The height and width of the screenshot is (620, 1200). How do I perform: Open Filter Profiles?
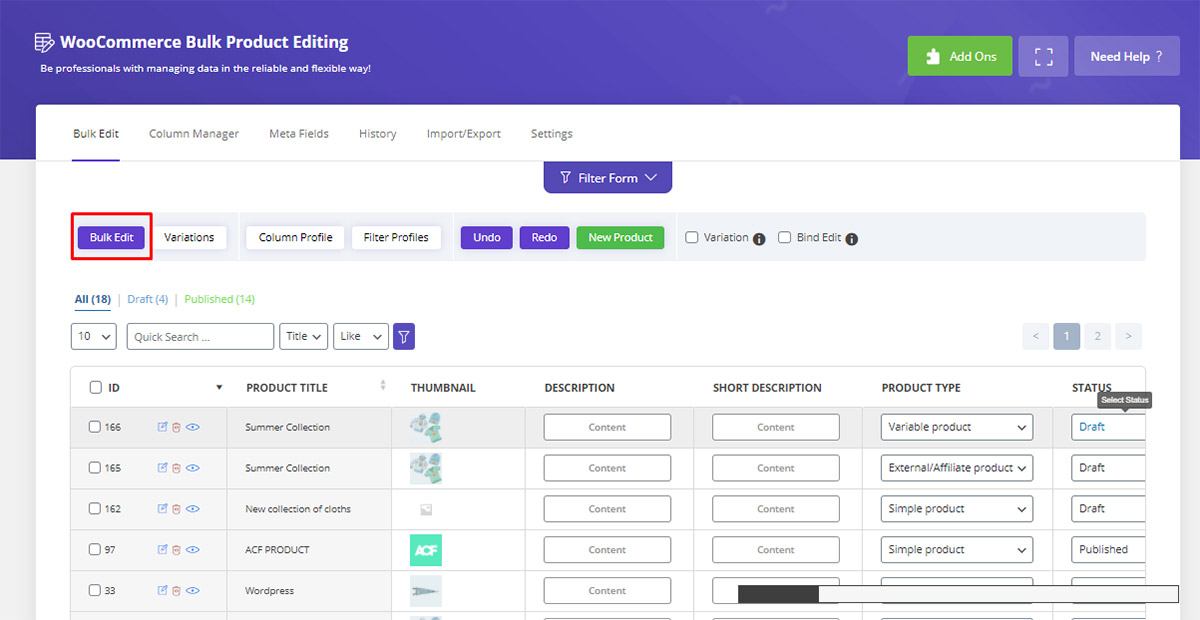pyautogui.click(x=396, y=238)
